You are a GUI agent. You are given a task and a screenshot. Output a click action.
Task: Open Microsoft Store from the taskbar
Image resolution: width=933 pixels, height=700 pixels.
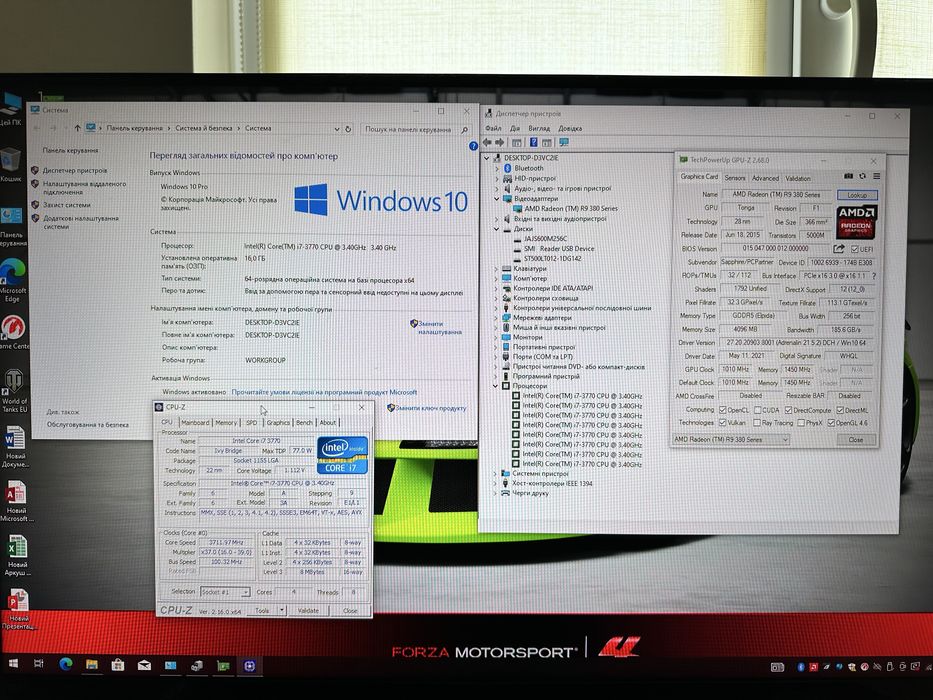point(118,665)
